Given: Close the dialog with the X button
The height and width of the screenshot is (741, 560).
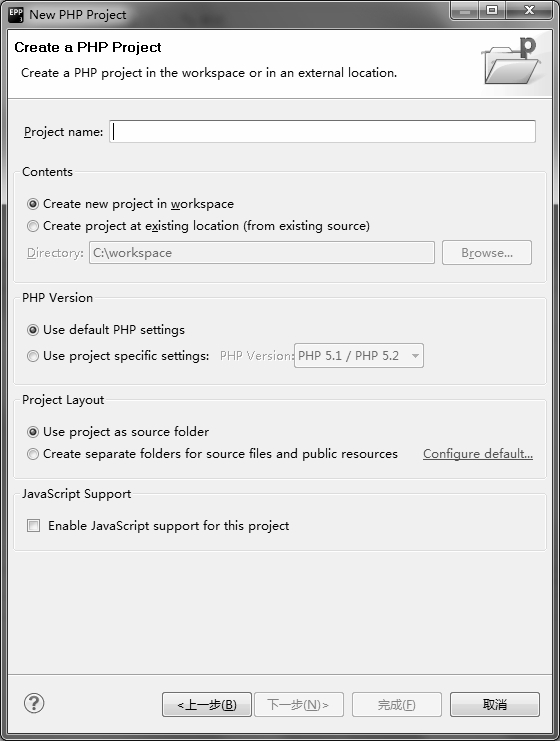Looking at the screenshot, I should point(529,10).
